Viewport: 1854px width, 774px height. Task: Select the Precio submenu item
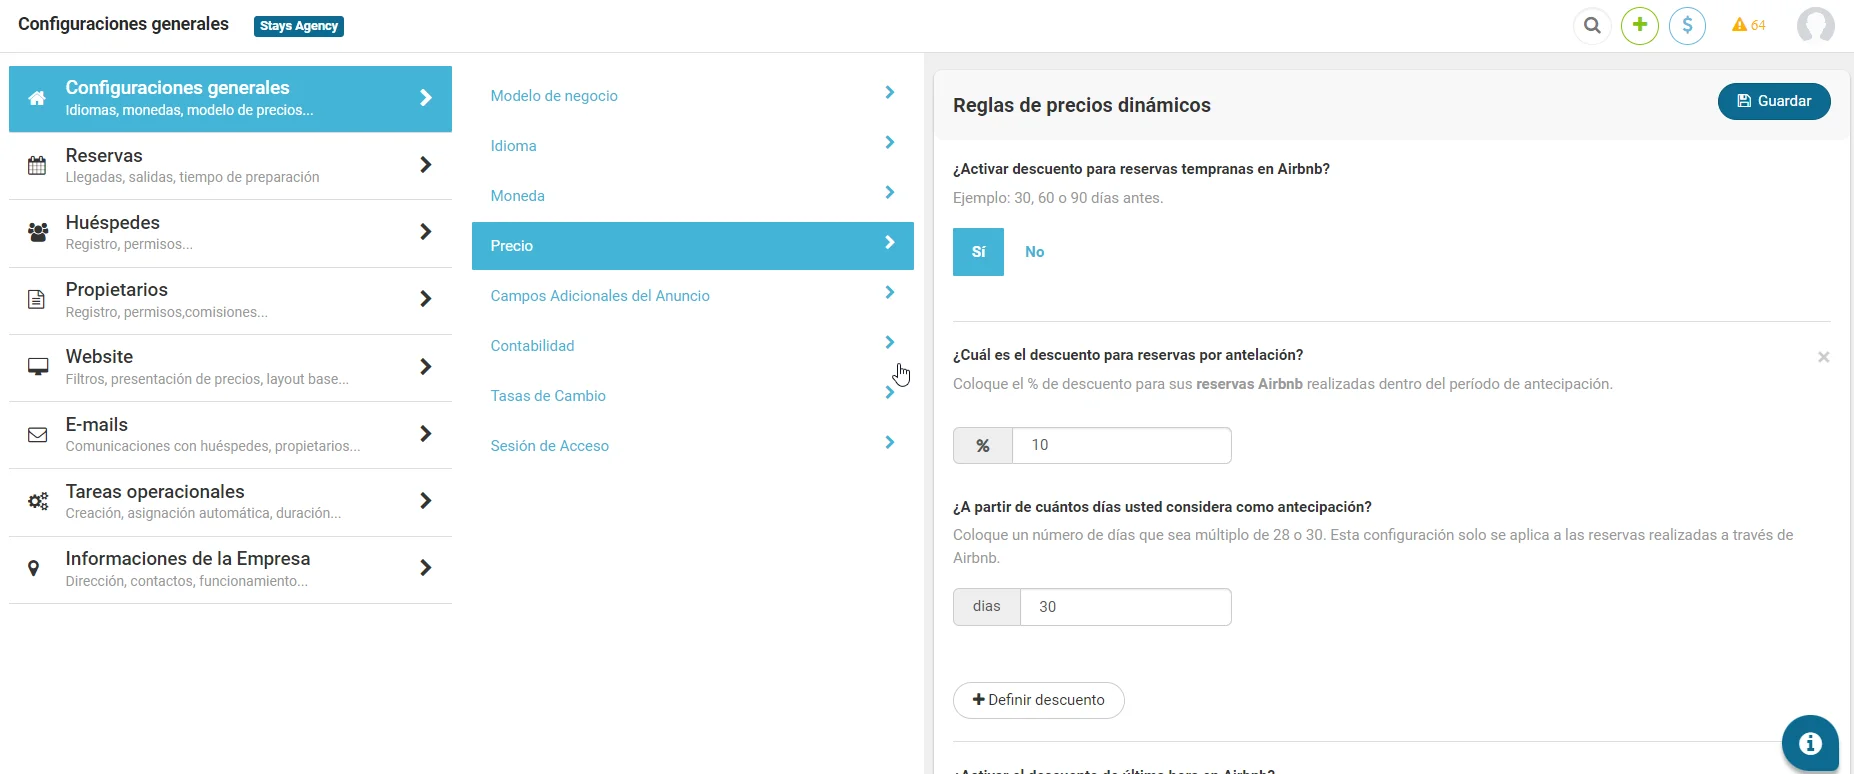pos(693,246)
